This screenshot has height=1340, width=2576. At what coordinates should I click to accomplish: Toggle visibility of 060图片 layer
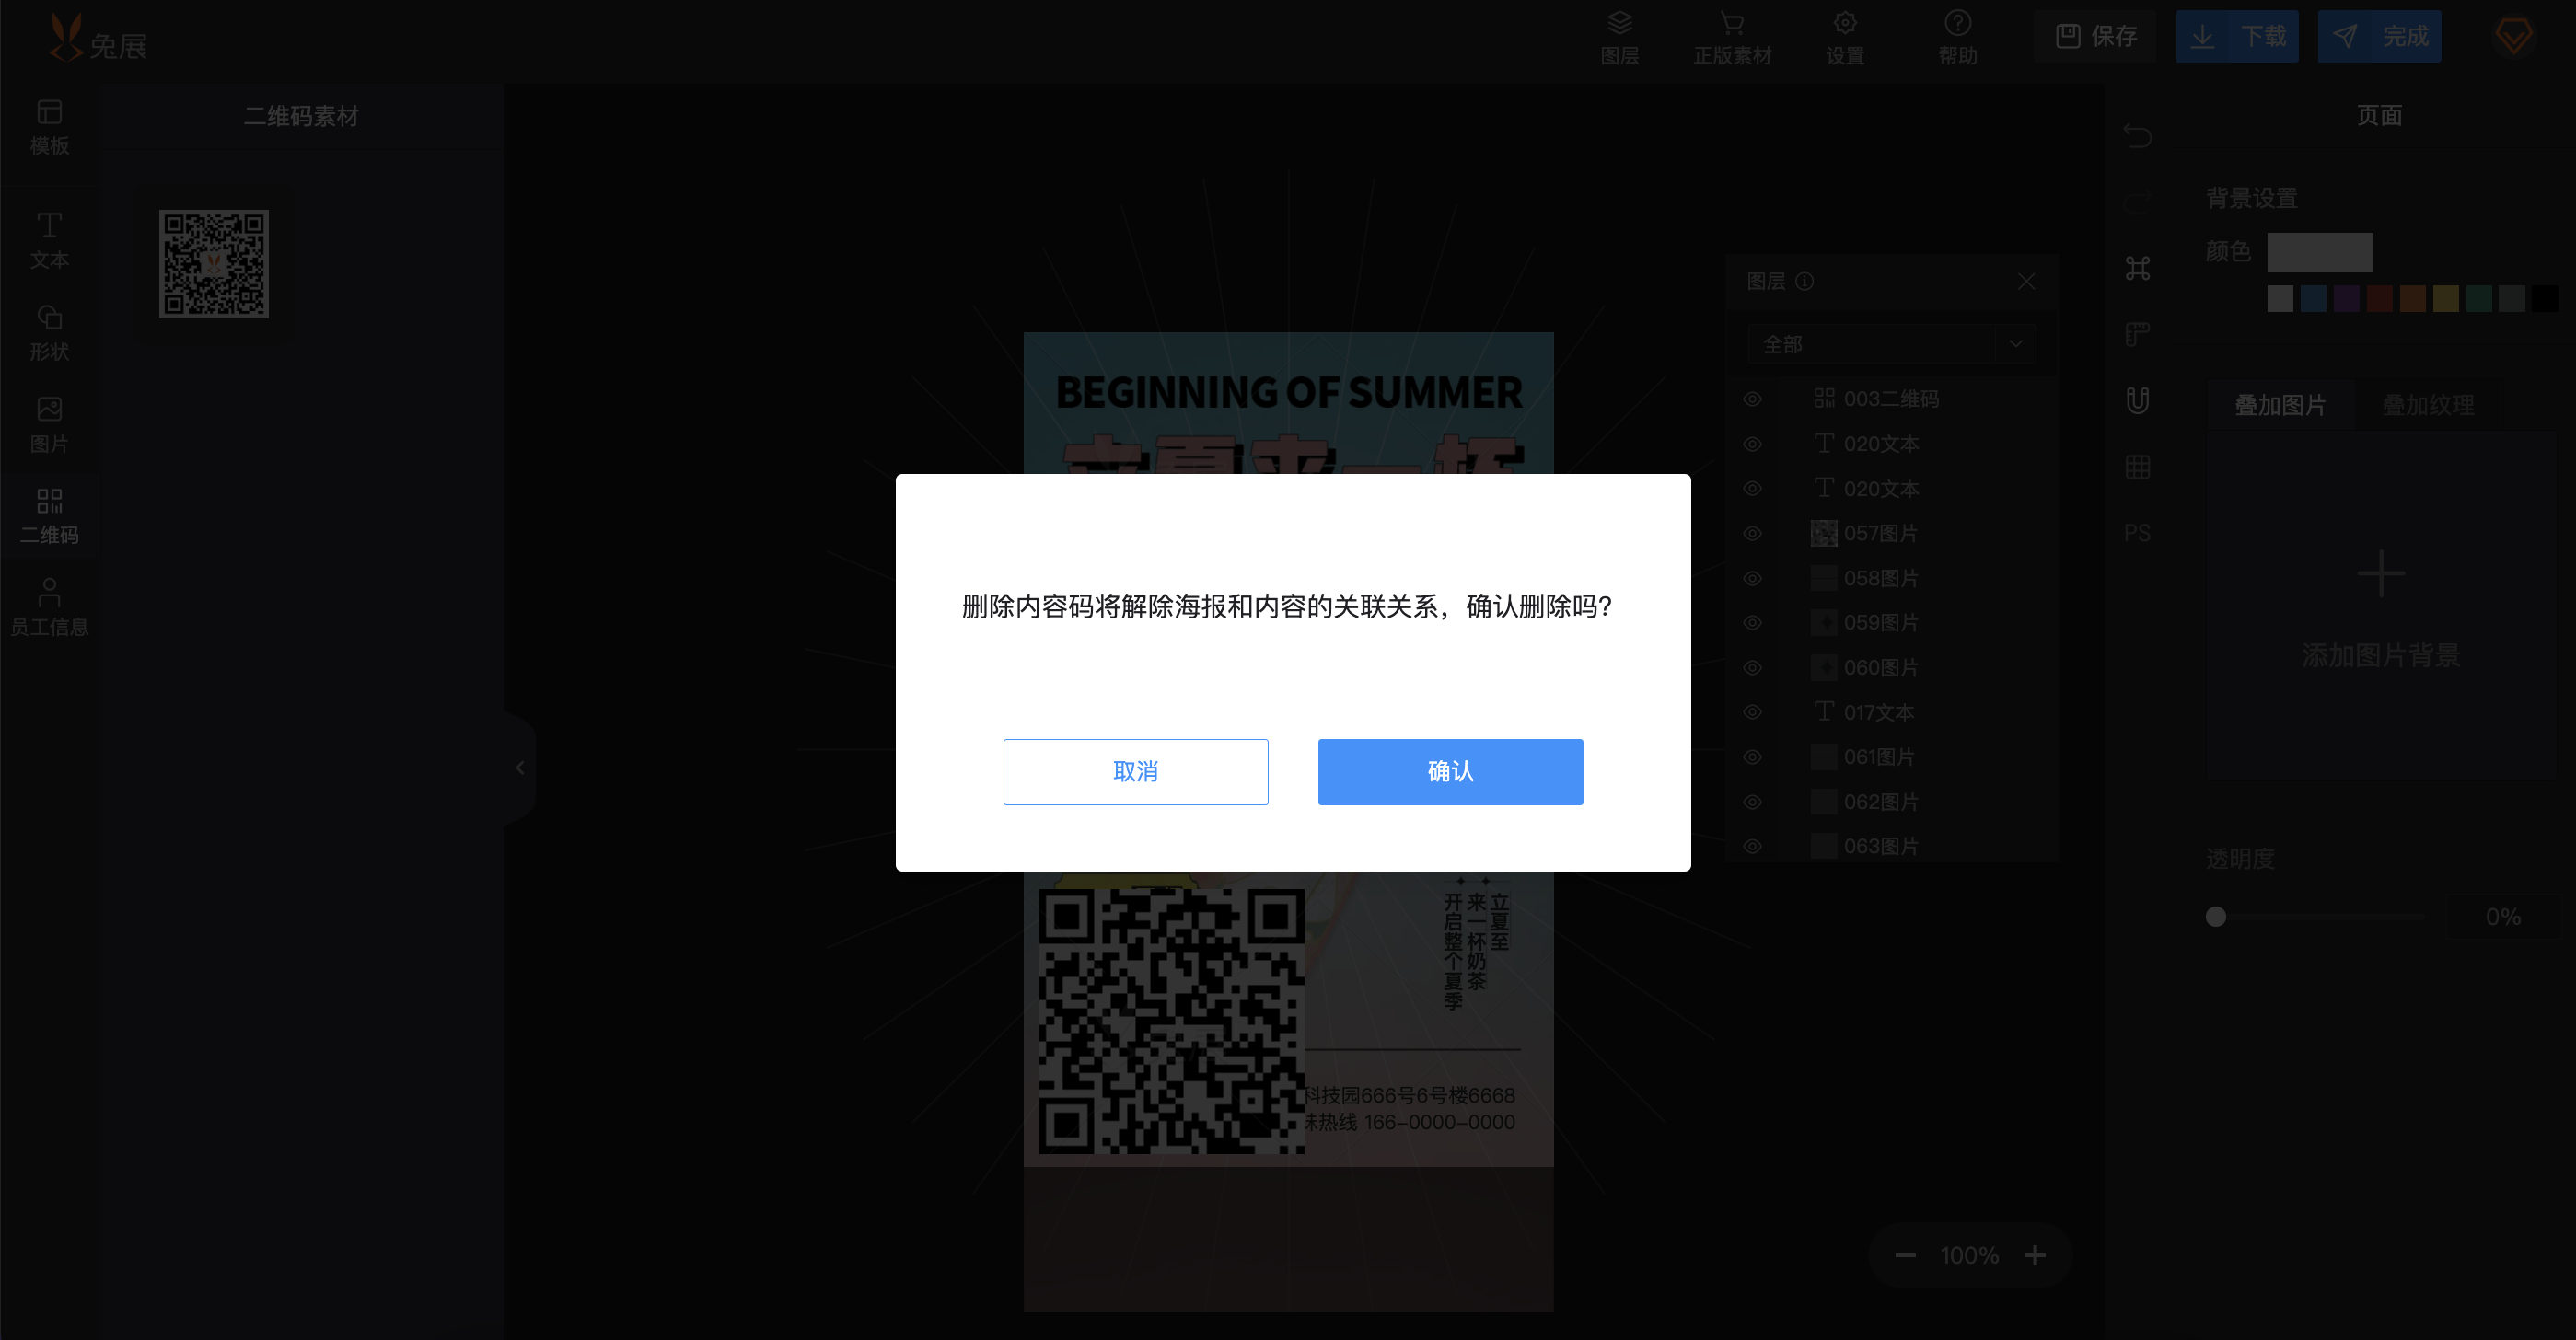pos(1752,667)
